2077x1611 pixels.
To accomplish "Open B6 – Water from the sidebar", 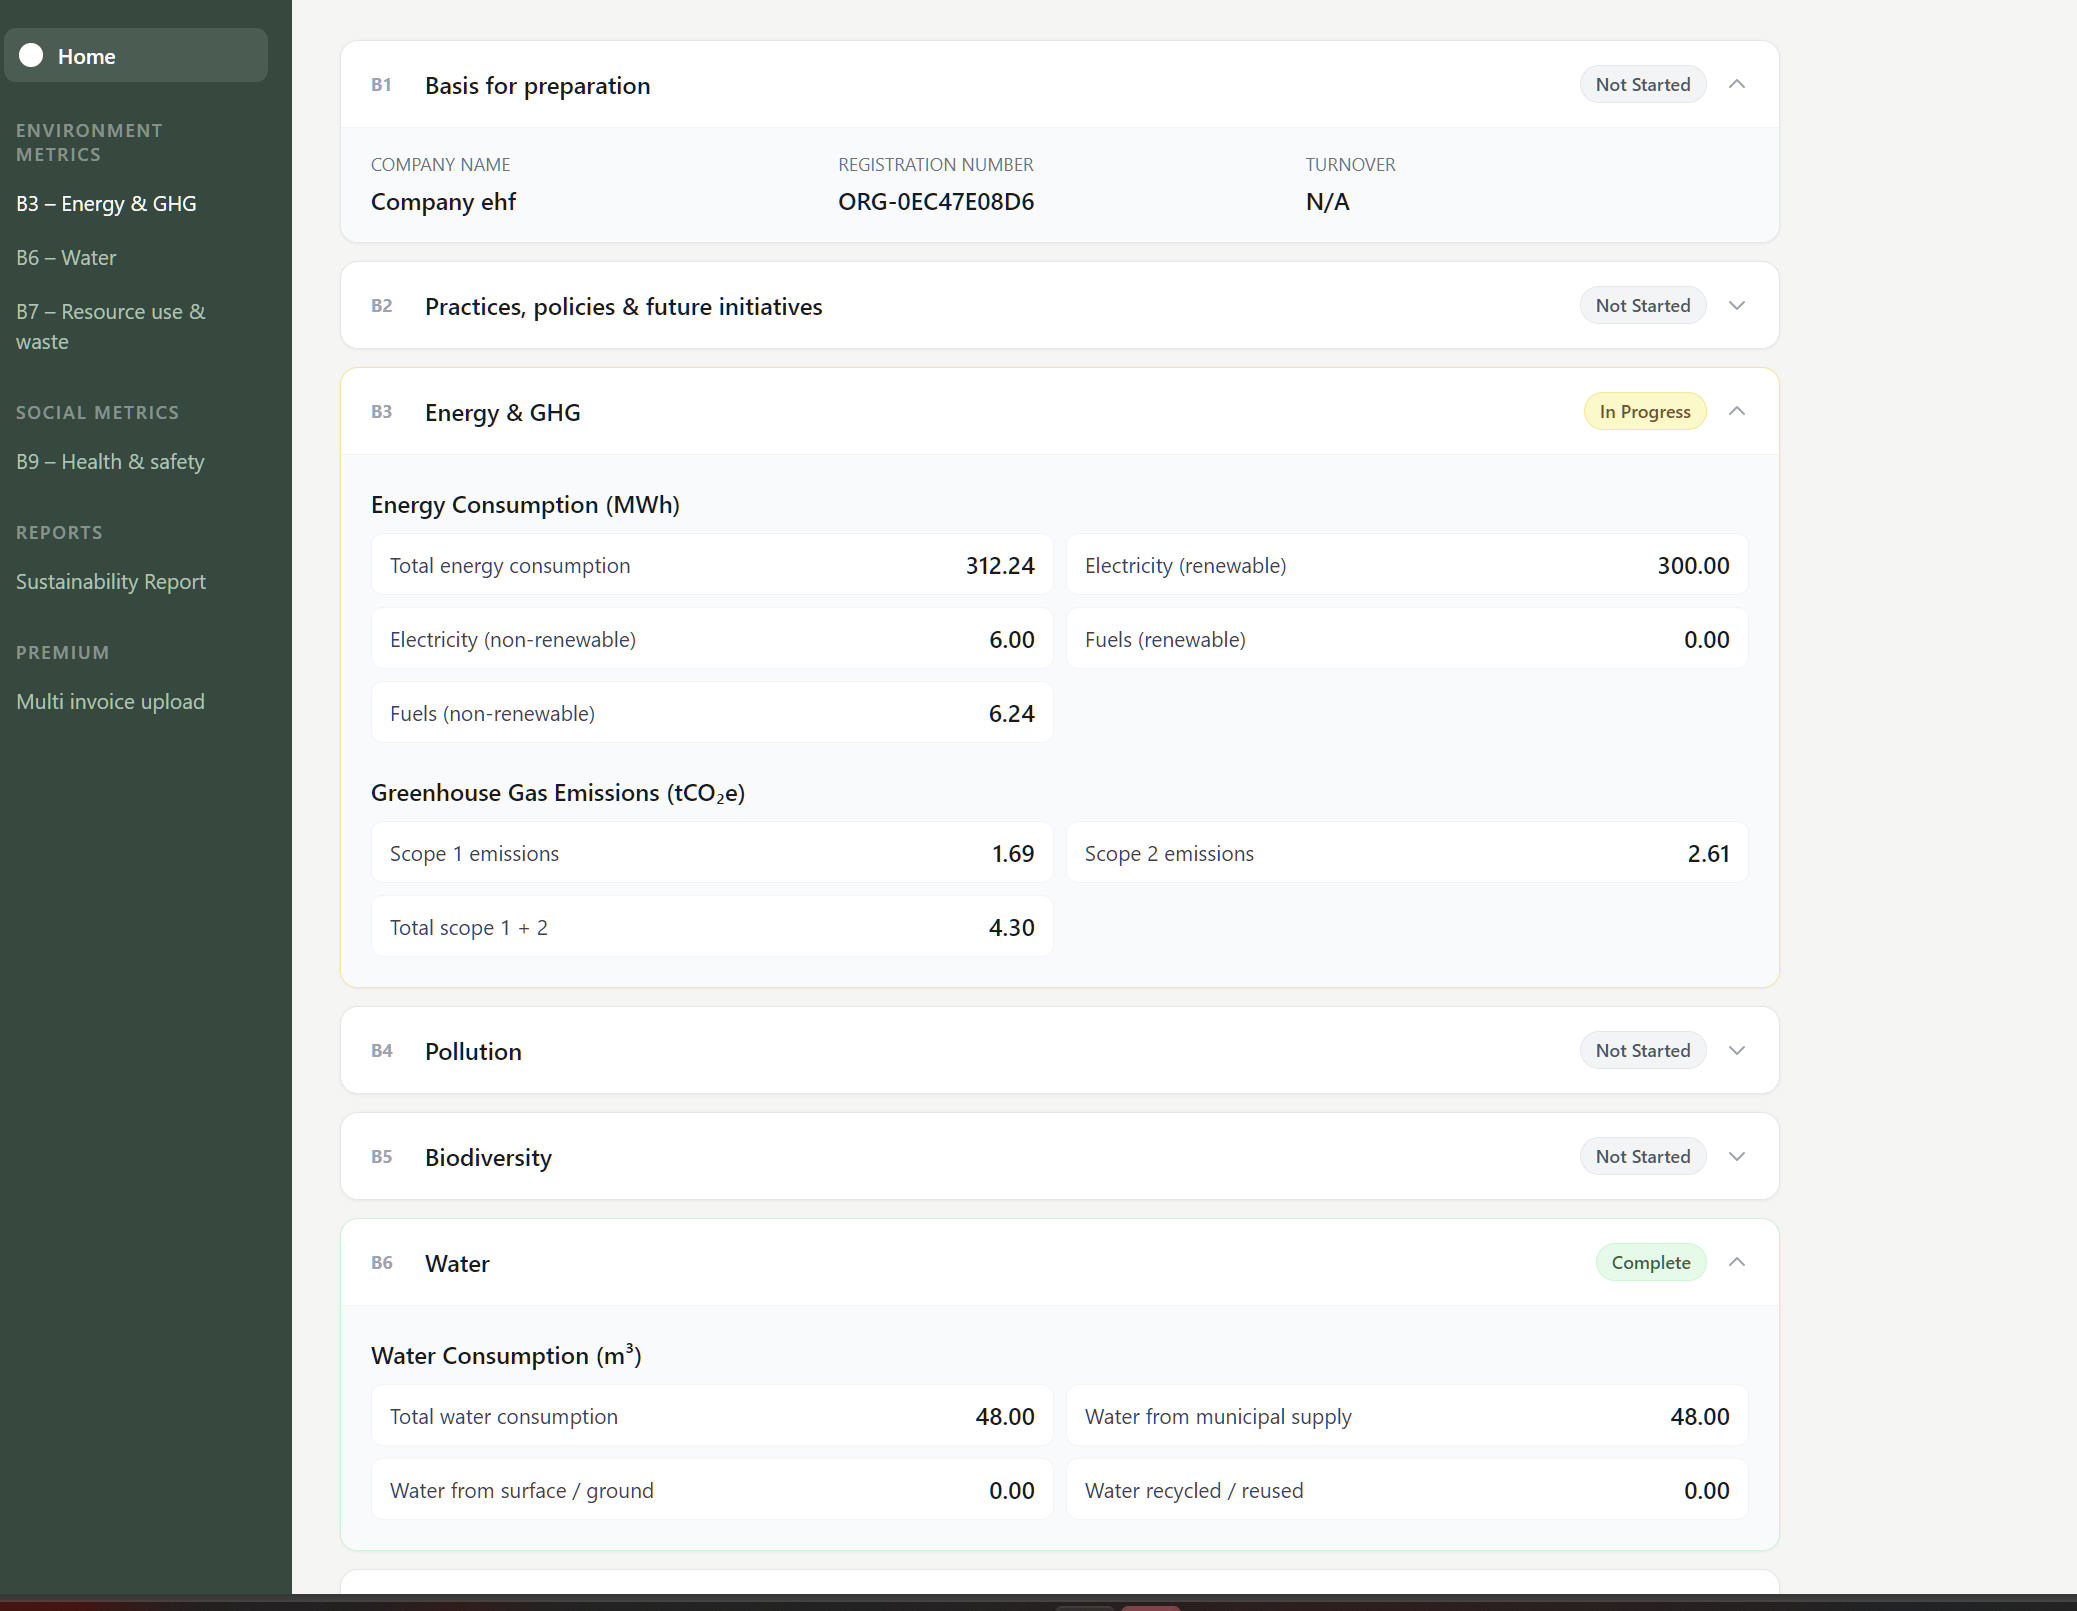I will coord(66,257).
